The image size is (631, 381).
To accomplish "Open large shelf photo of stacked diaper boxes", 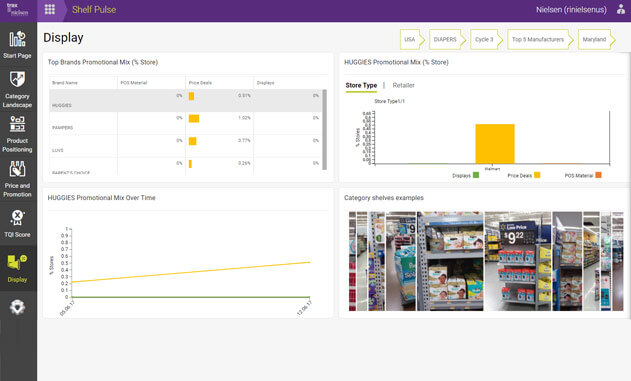I will tap(450, 261).
